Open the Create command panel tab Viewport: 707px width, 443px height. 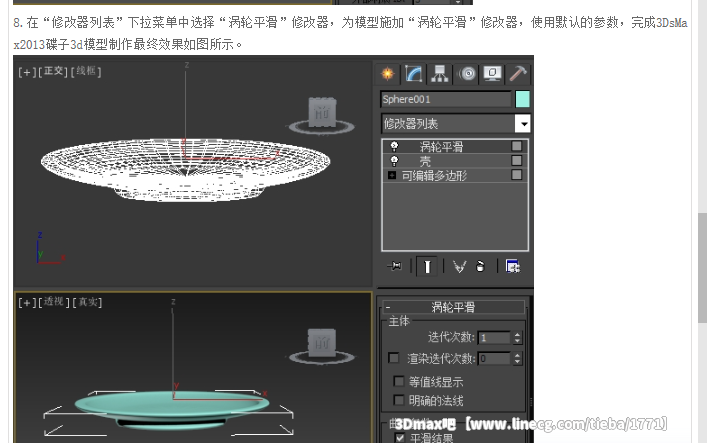388,74
